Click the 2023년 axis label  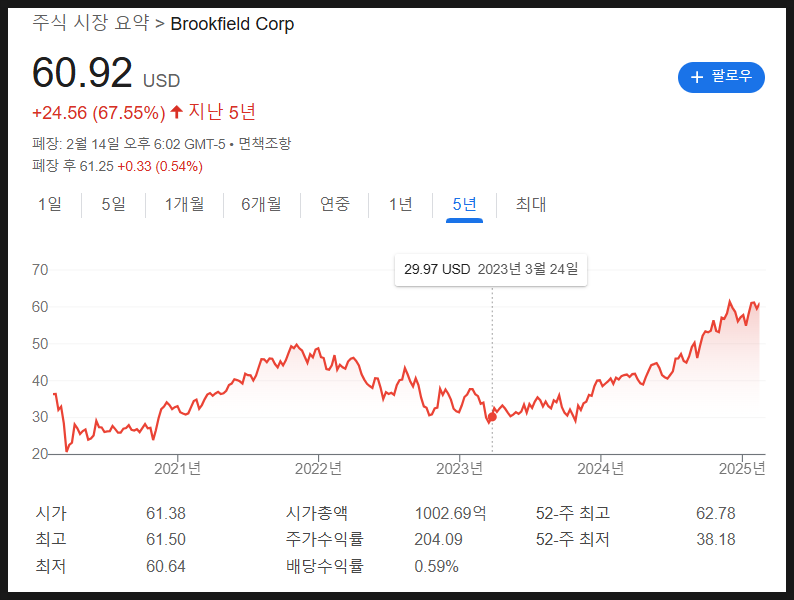click(x=459, y=468)
